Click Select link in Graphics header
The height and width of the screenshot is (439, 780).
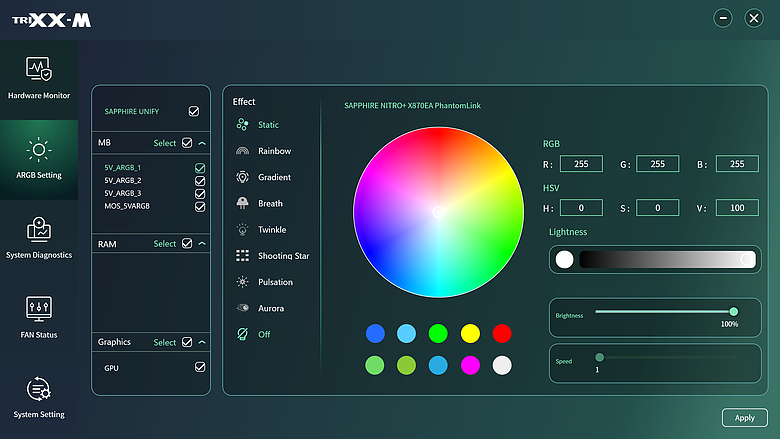[x=165, y=343]
